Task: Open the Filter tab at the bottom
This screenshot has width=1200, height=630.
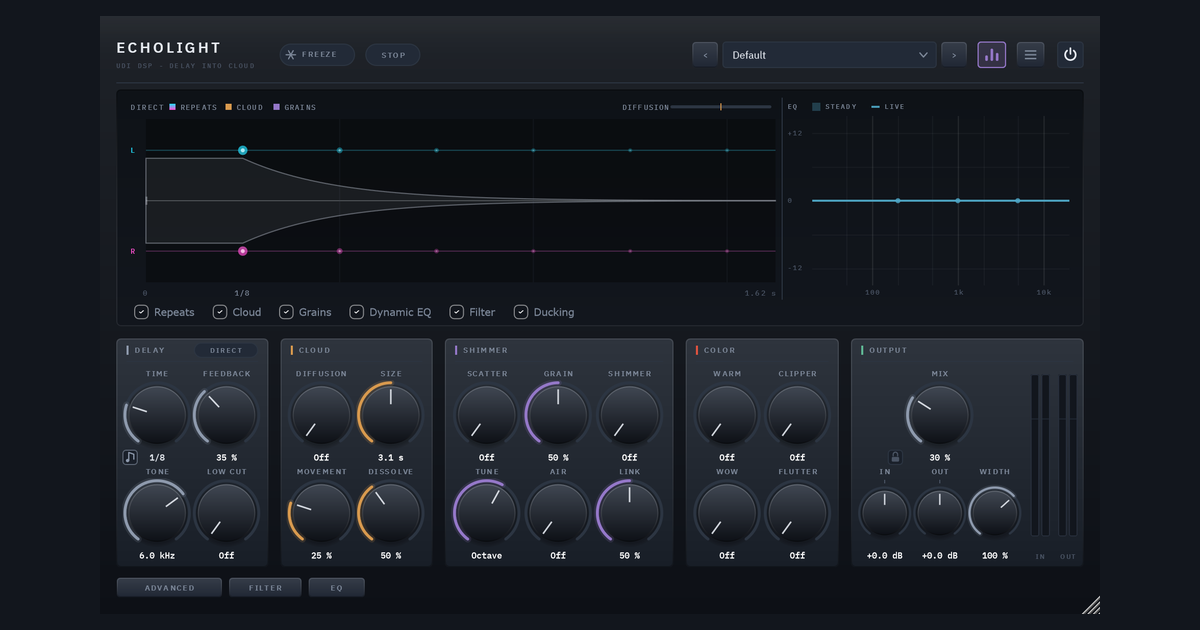Action: (265, 588)
